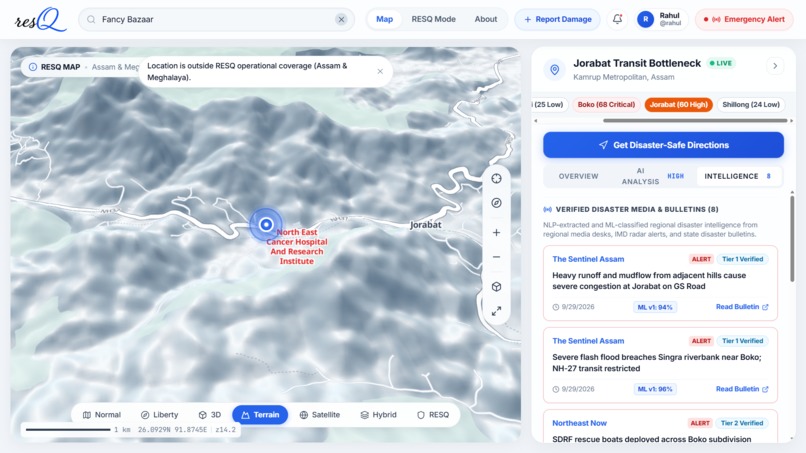
Task: Select the Boko (68 Critical) chip
Action: click(x=606, y=104)
